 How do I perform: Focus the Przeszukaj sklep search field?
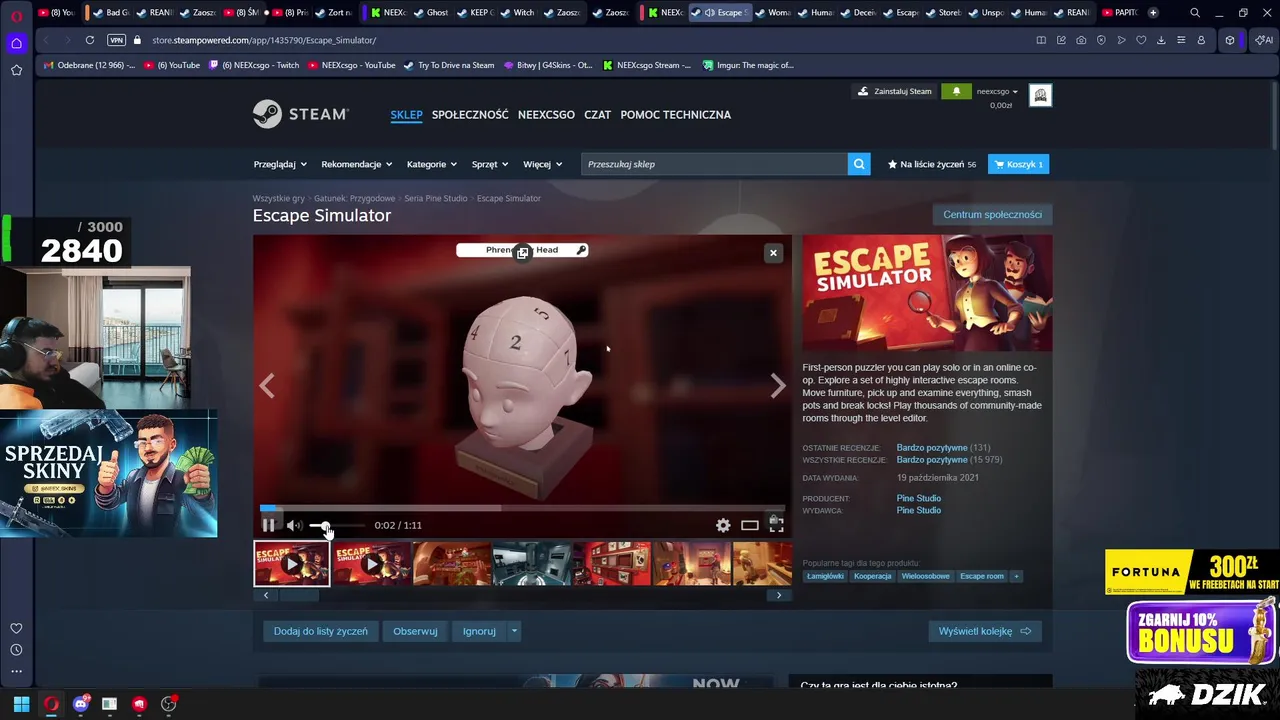(714, 164)
